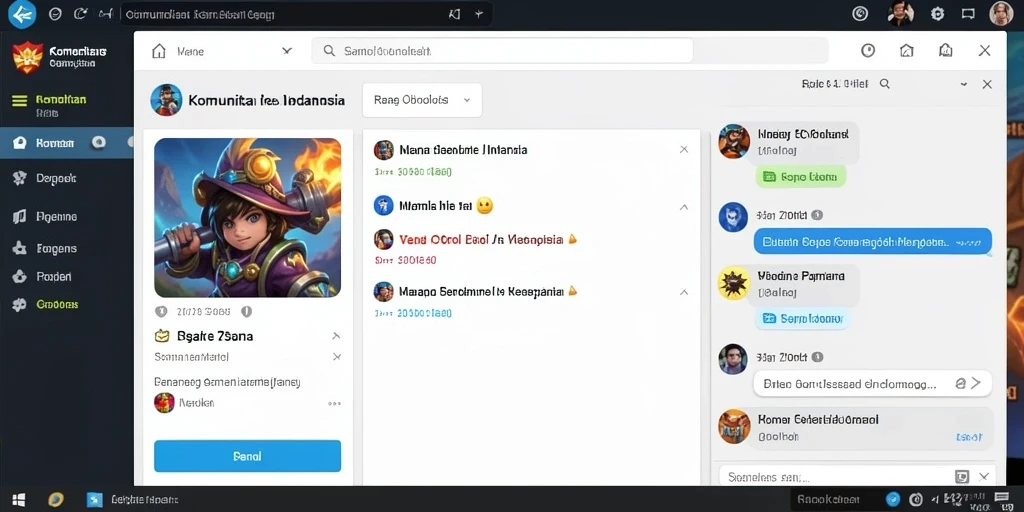
Task: Click the wizard character thumbnail image
Action: 248,217
